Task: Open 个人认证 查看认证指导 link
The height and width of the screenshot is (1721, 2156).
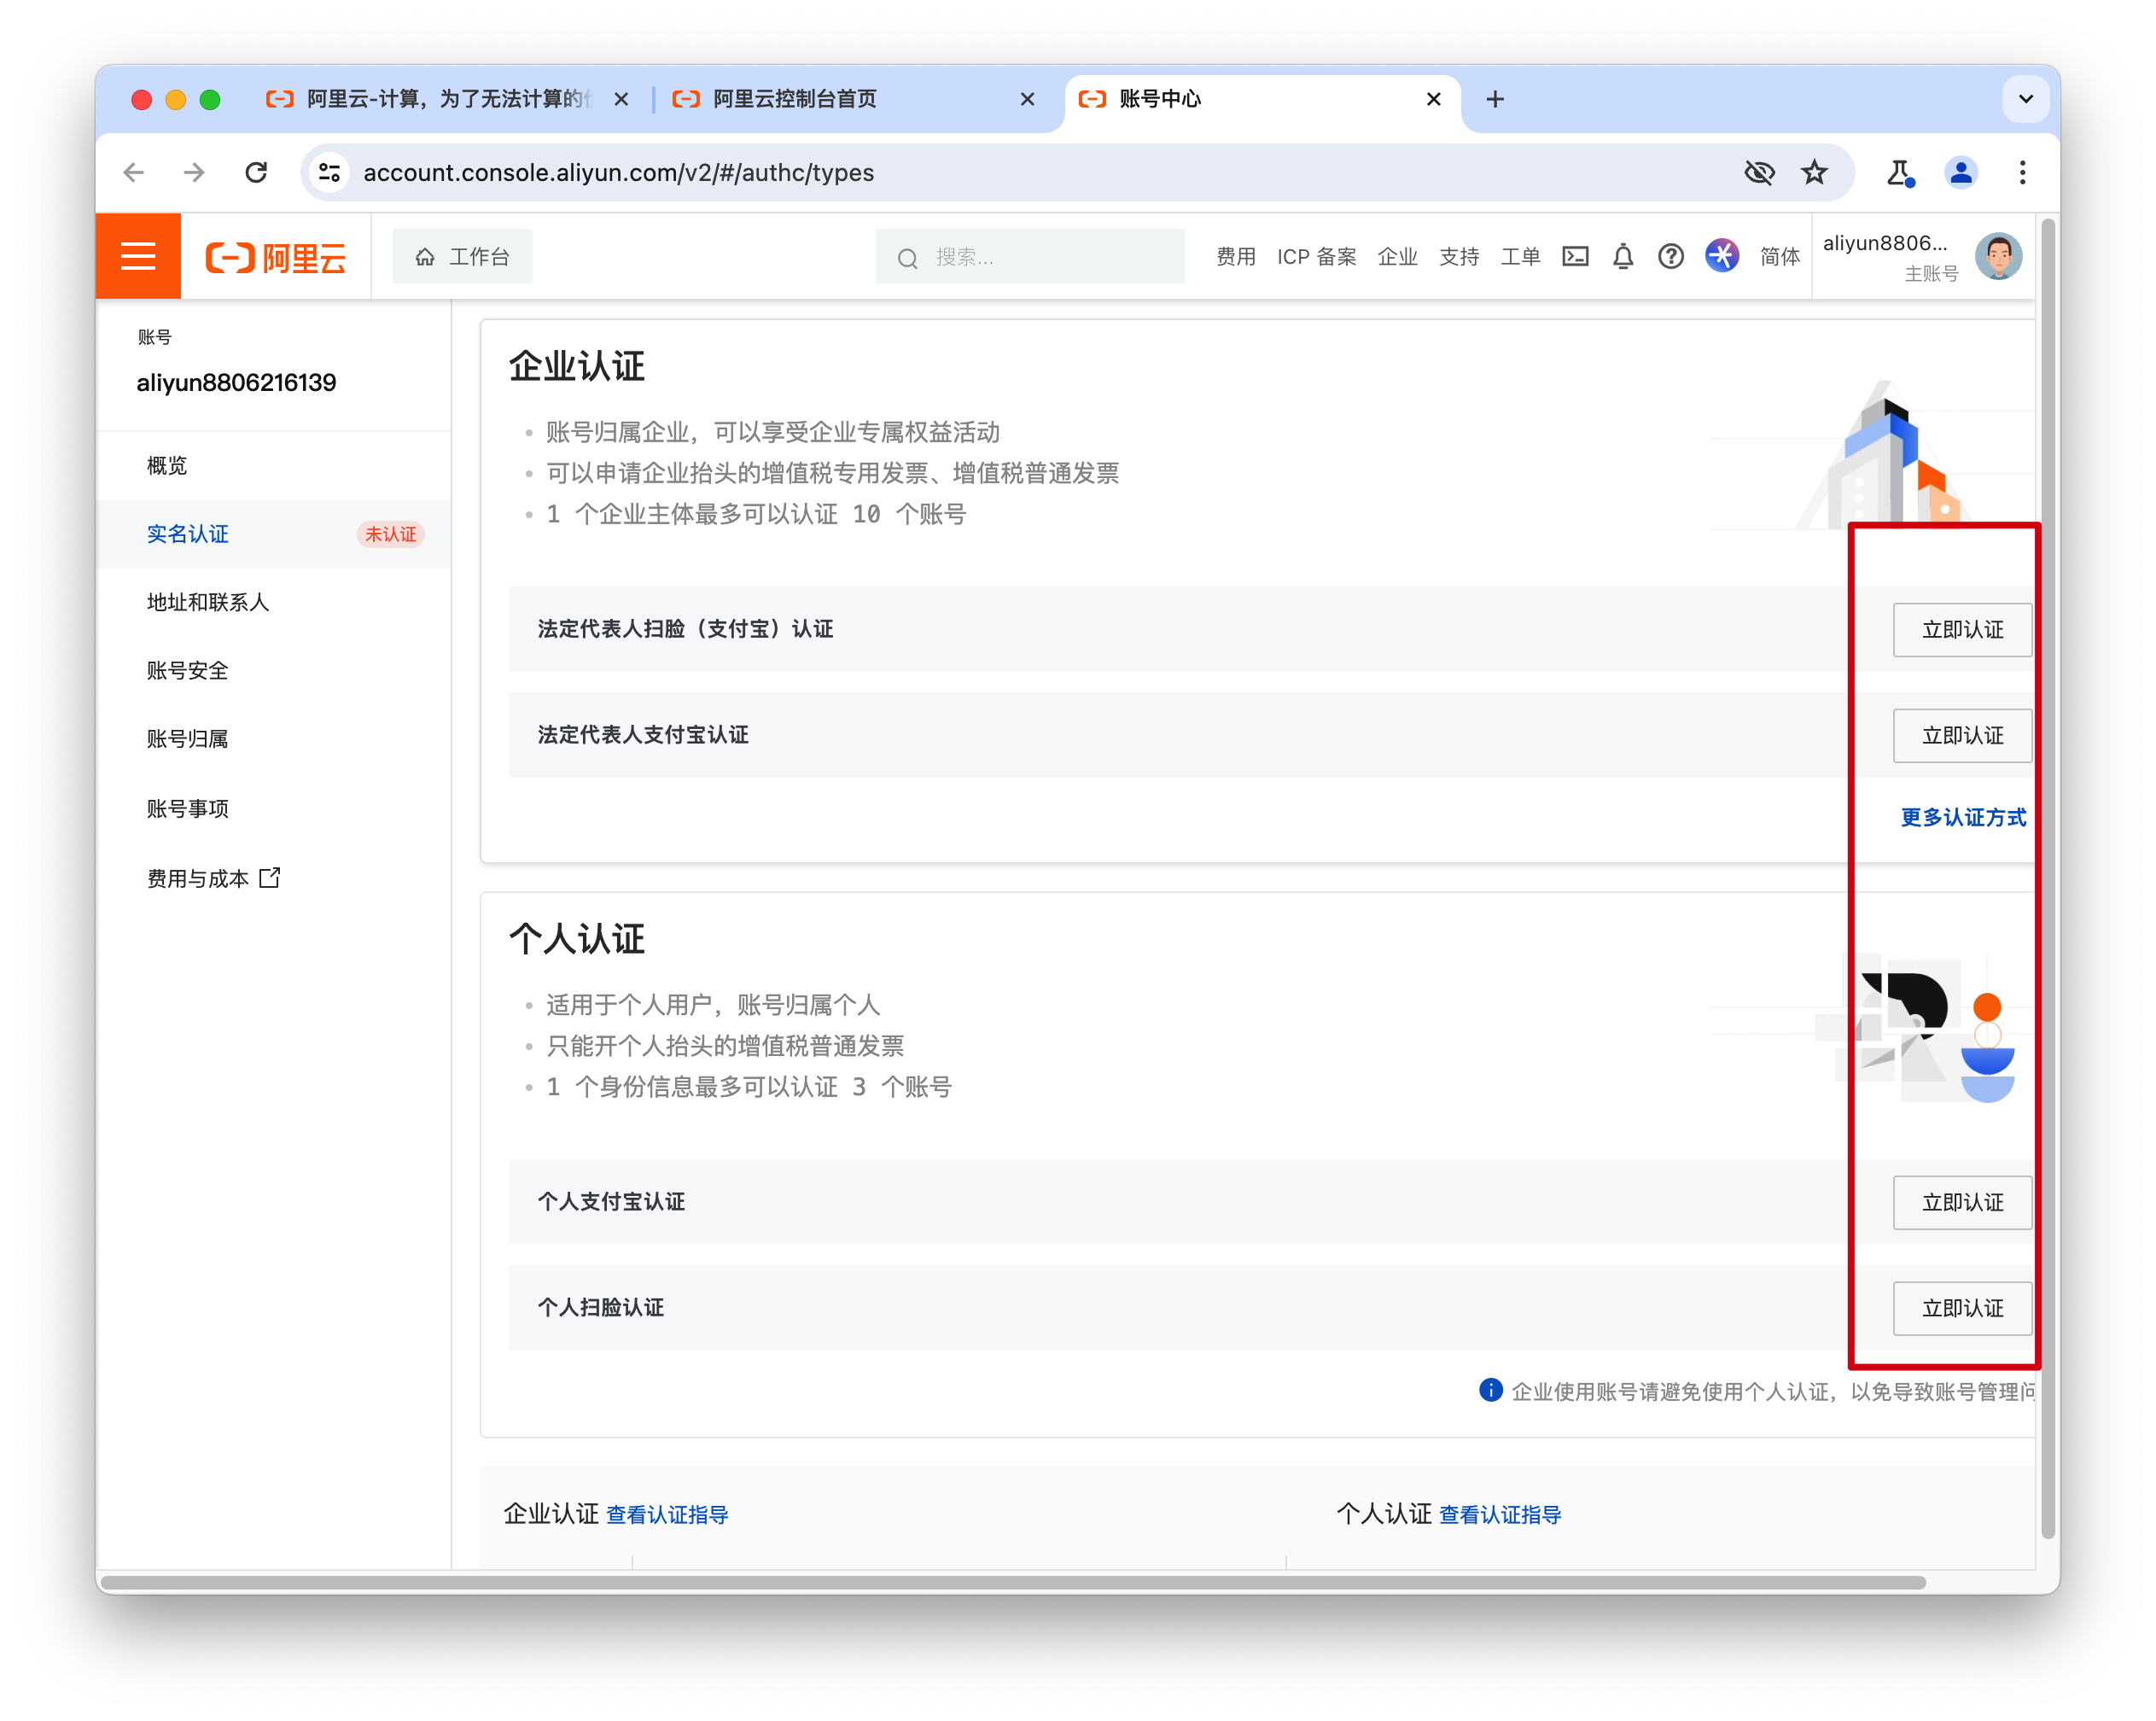Action: pyautogui.click(x=1500, y=1514)
